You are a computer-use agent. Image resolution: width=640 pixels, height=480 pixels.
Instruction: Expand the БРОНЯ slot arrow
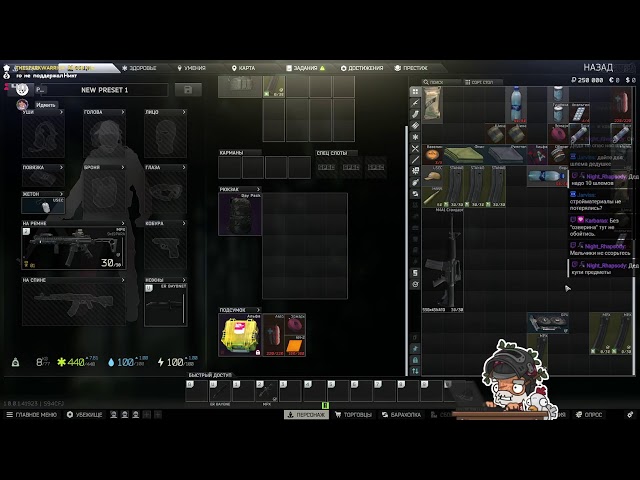tap(122, 167)
